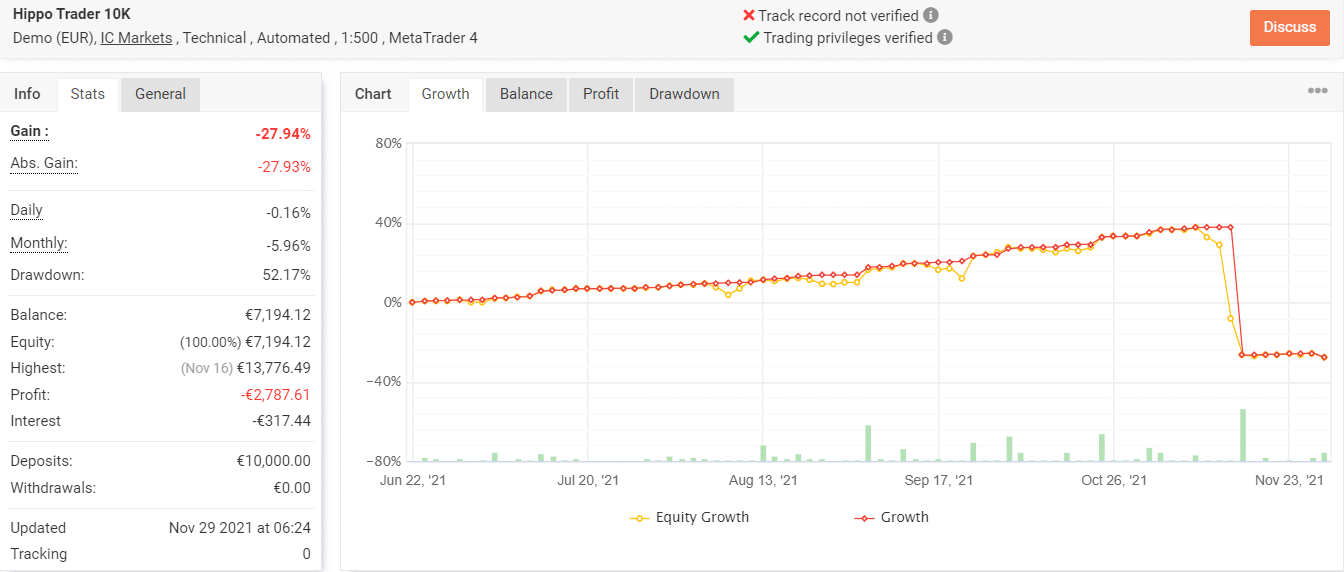This screenshot has width=1344, height=572.
Task: Open the Profit chart tab
Action: (601, 94)
